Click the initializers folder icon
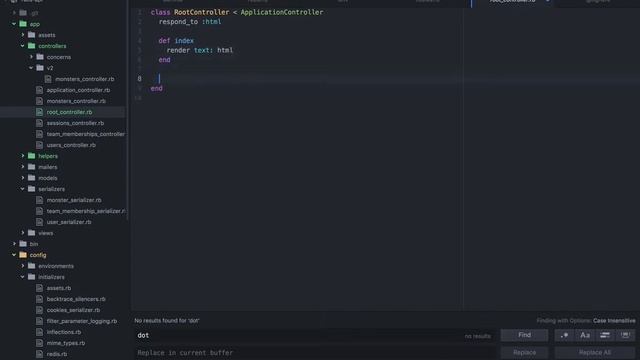The image size is (640, 360). (31, 277)
